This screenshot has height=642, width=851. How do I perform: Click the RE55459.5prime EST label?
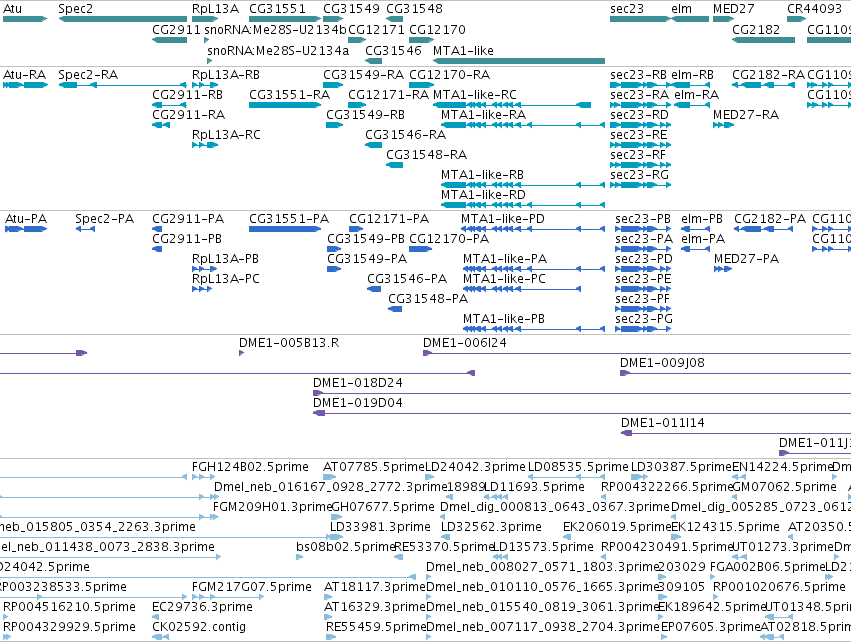pyautogui.click(x=376, y=627)
